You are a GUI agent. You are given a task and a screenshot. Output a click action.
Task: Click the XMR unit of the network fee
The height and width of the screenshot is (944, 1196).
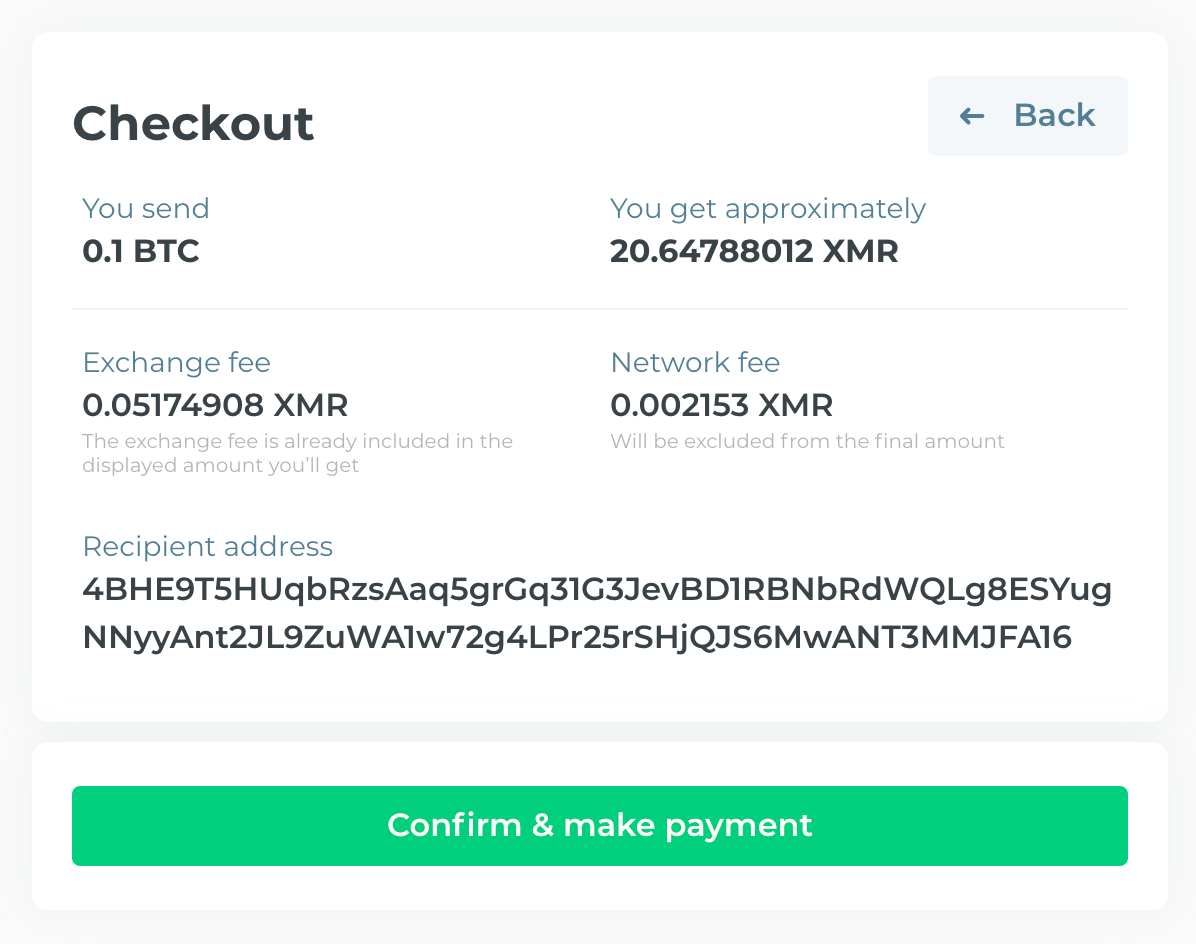click(795, 405)
